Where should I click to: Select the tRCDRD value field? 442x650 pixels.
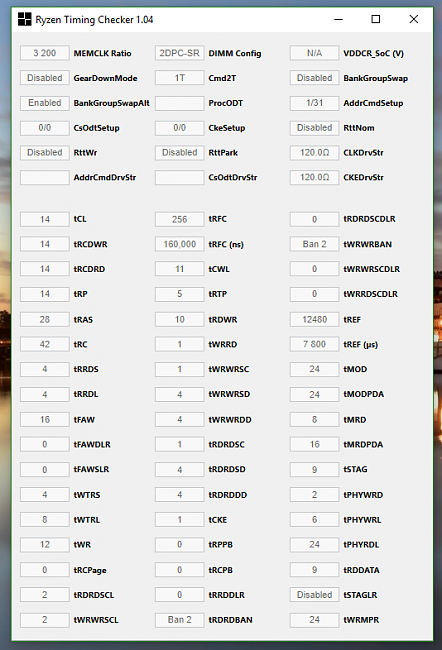coord(45,269)
